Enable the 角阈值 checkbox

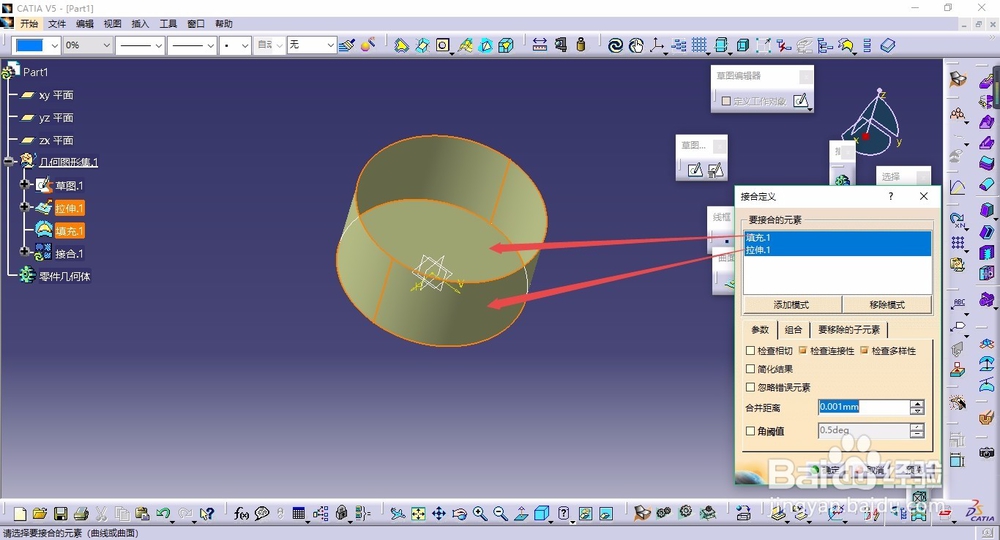(x=751, y=431)
